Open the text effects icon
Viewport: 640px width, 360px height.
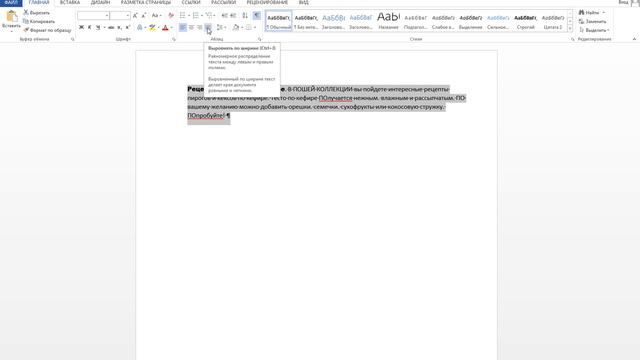[140, 27]
